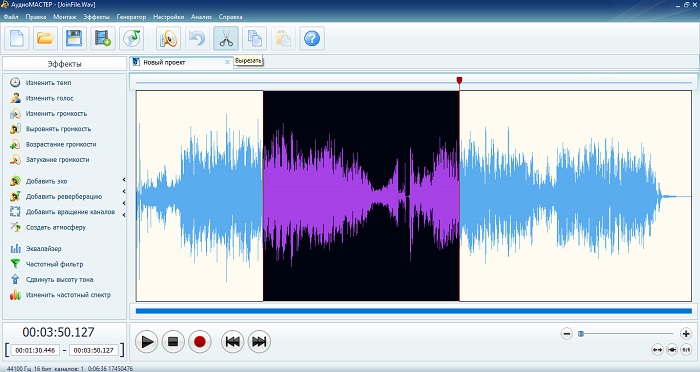700x372 pixels.
Task: Click the Добавить вращение каналов icon
Action: coord(15,212)
